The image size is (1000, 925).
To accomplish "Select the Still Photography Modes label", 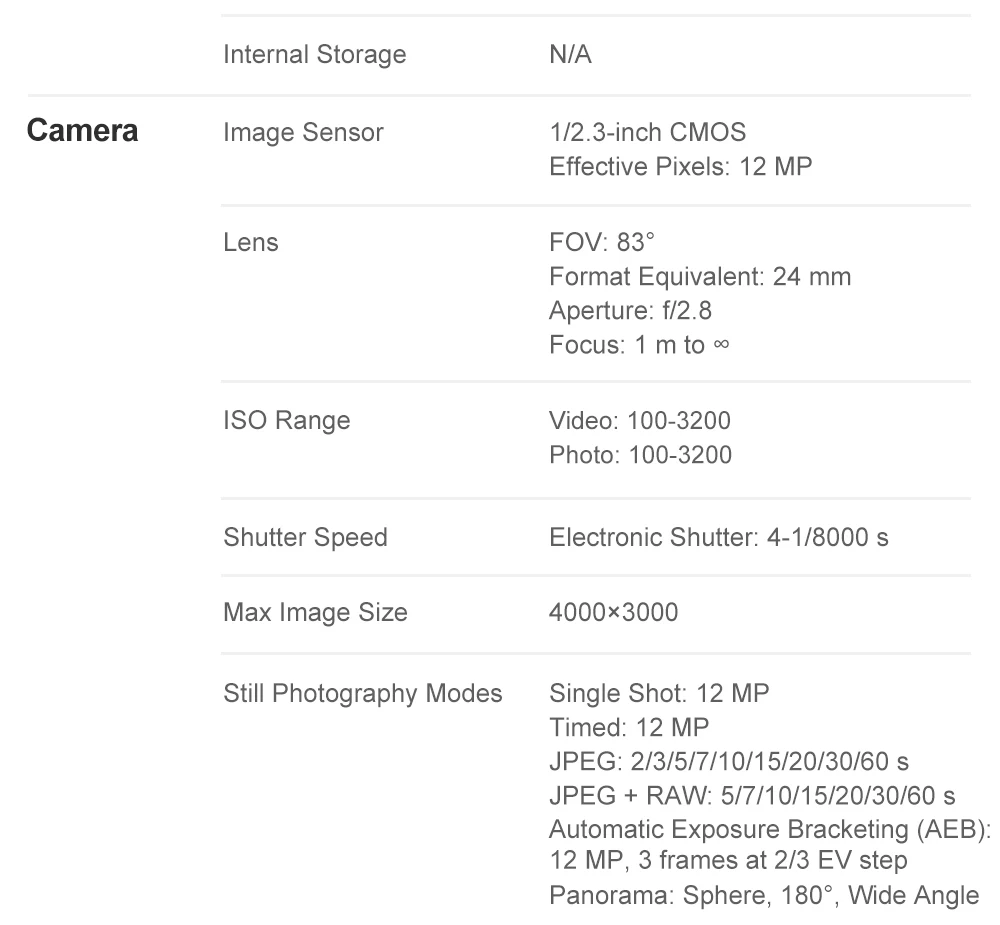I will coord(363,694).
